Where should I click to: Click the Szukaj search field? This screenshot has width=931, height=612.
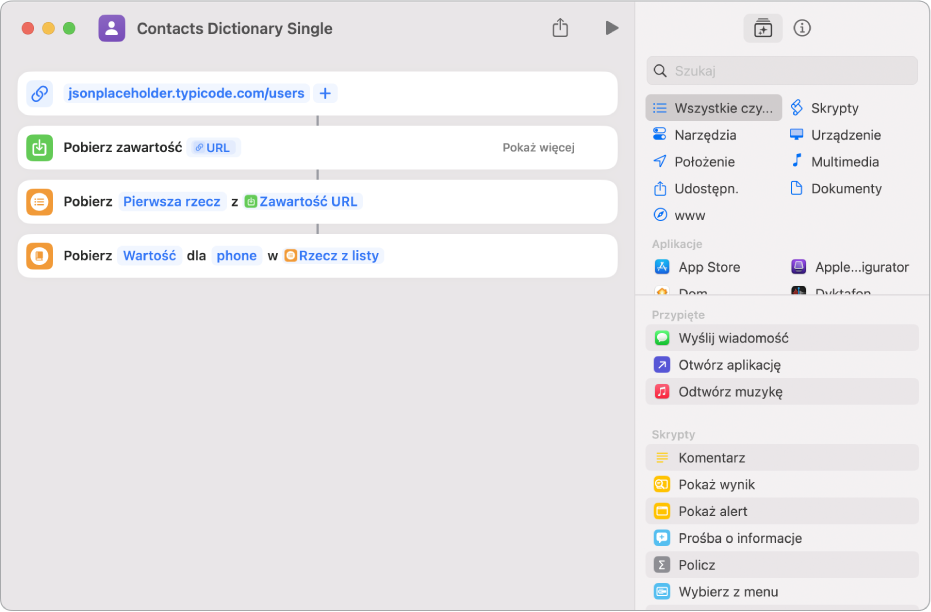click(790, 71)
